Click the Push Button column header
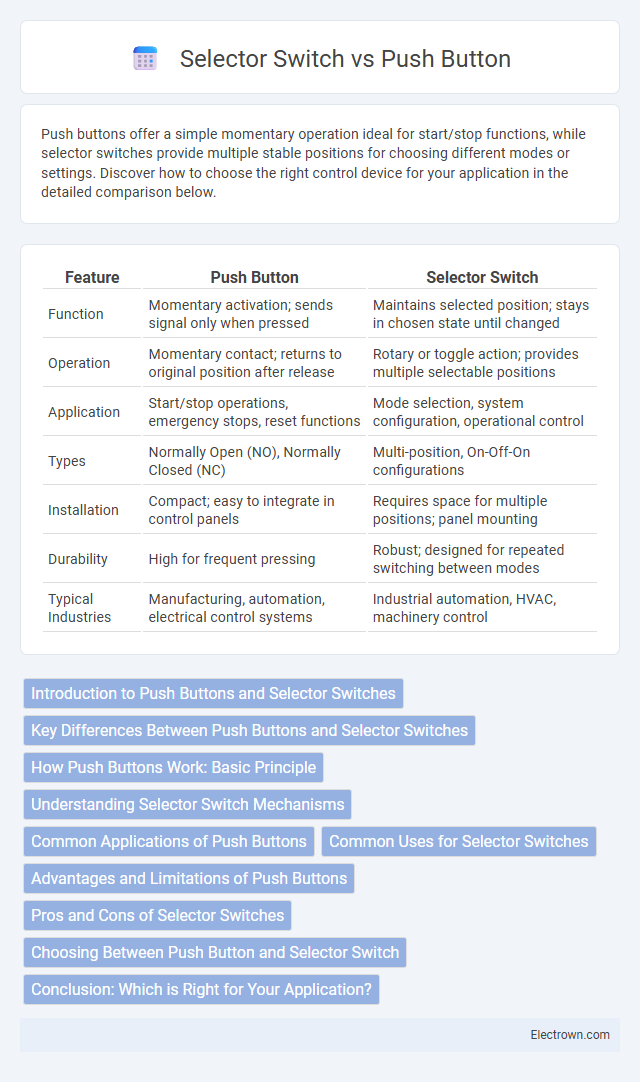Viewport: 640px width, 1082px height. point(254,277)
